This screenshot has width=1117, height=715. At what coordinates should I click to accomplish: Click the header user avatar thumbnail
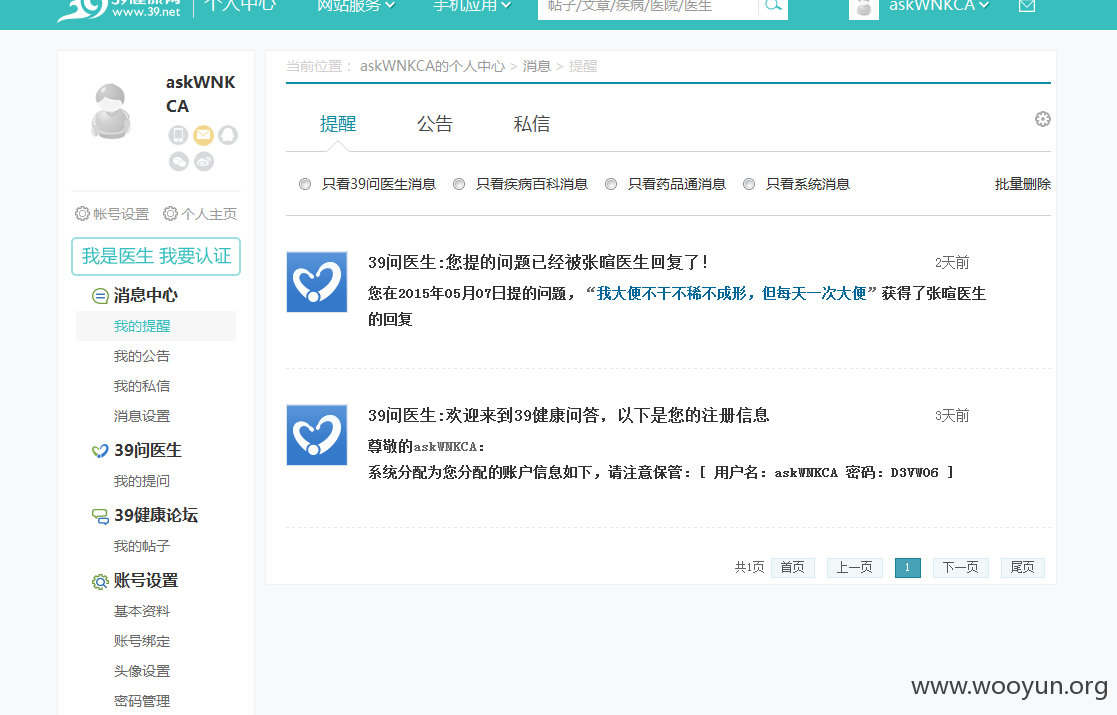click(x=863, y=9)
